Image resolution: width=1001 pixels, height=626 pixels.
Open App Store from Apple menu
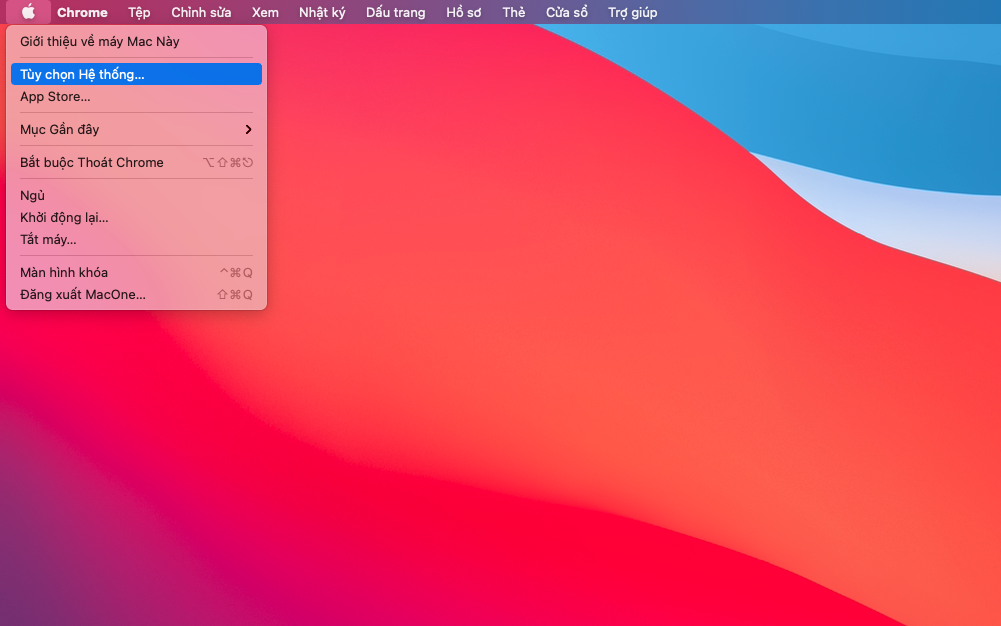click(136, 96)
